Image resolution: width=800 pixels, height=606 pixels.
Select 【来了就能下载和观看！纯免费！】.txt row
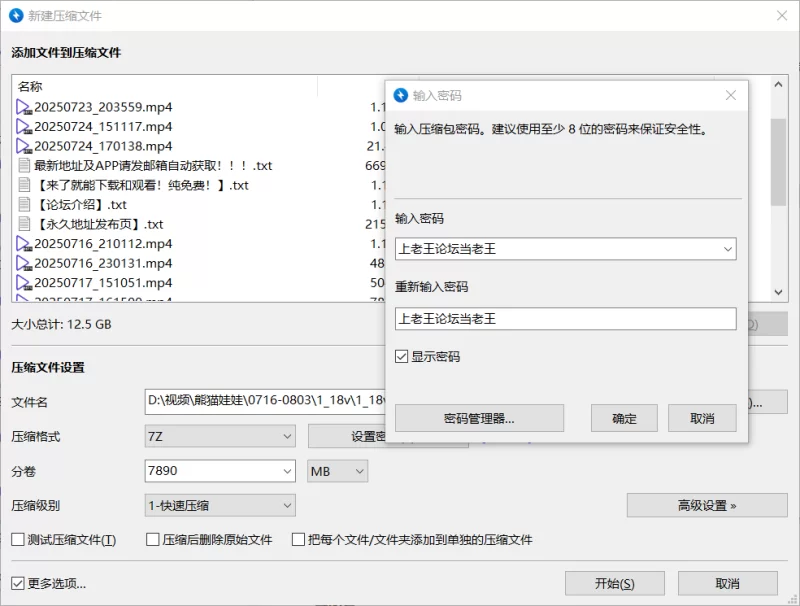pos(141,185)
